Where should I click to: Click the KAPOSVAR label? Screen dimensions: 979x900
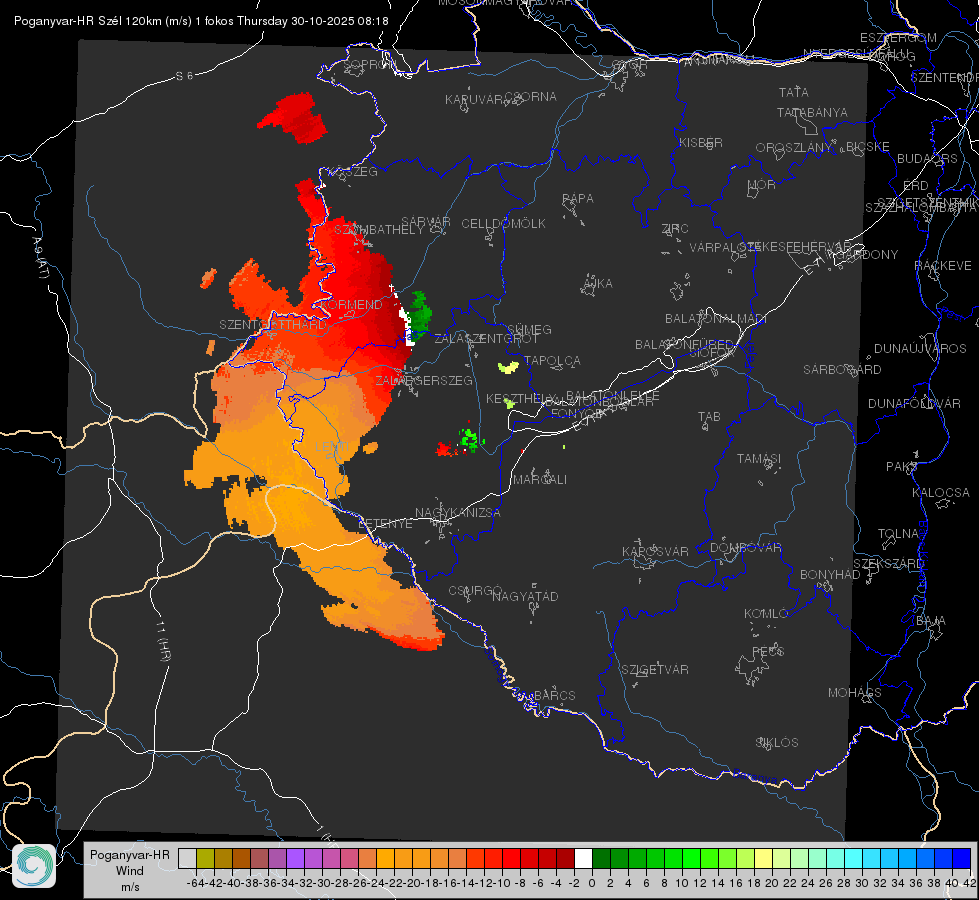click(655, 552)
